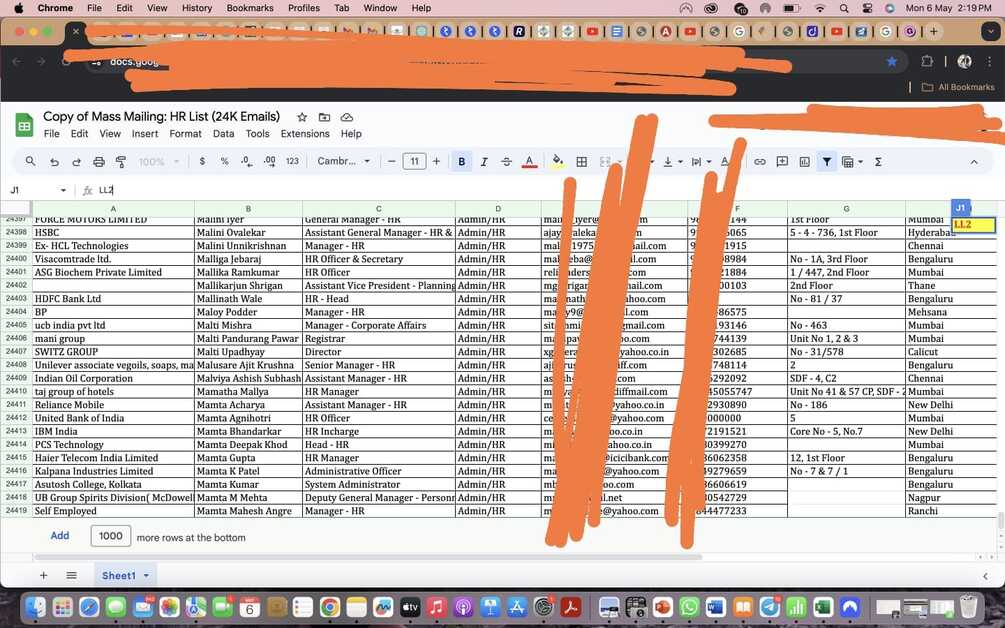Expand the Name box dropdown arrow
The height and width of the screenshot is (628, 1005).
63,190
